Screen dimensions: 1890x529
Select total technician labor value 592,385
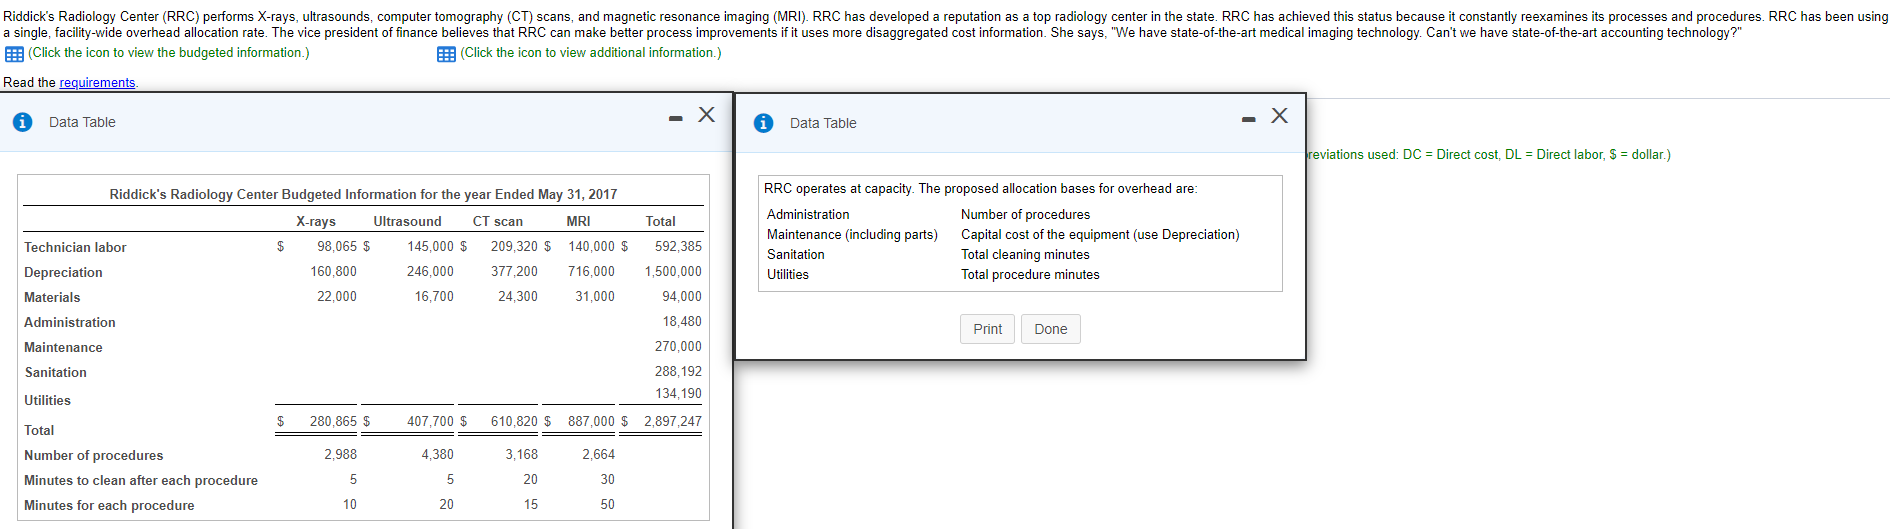point(678,246)
